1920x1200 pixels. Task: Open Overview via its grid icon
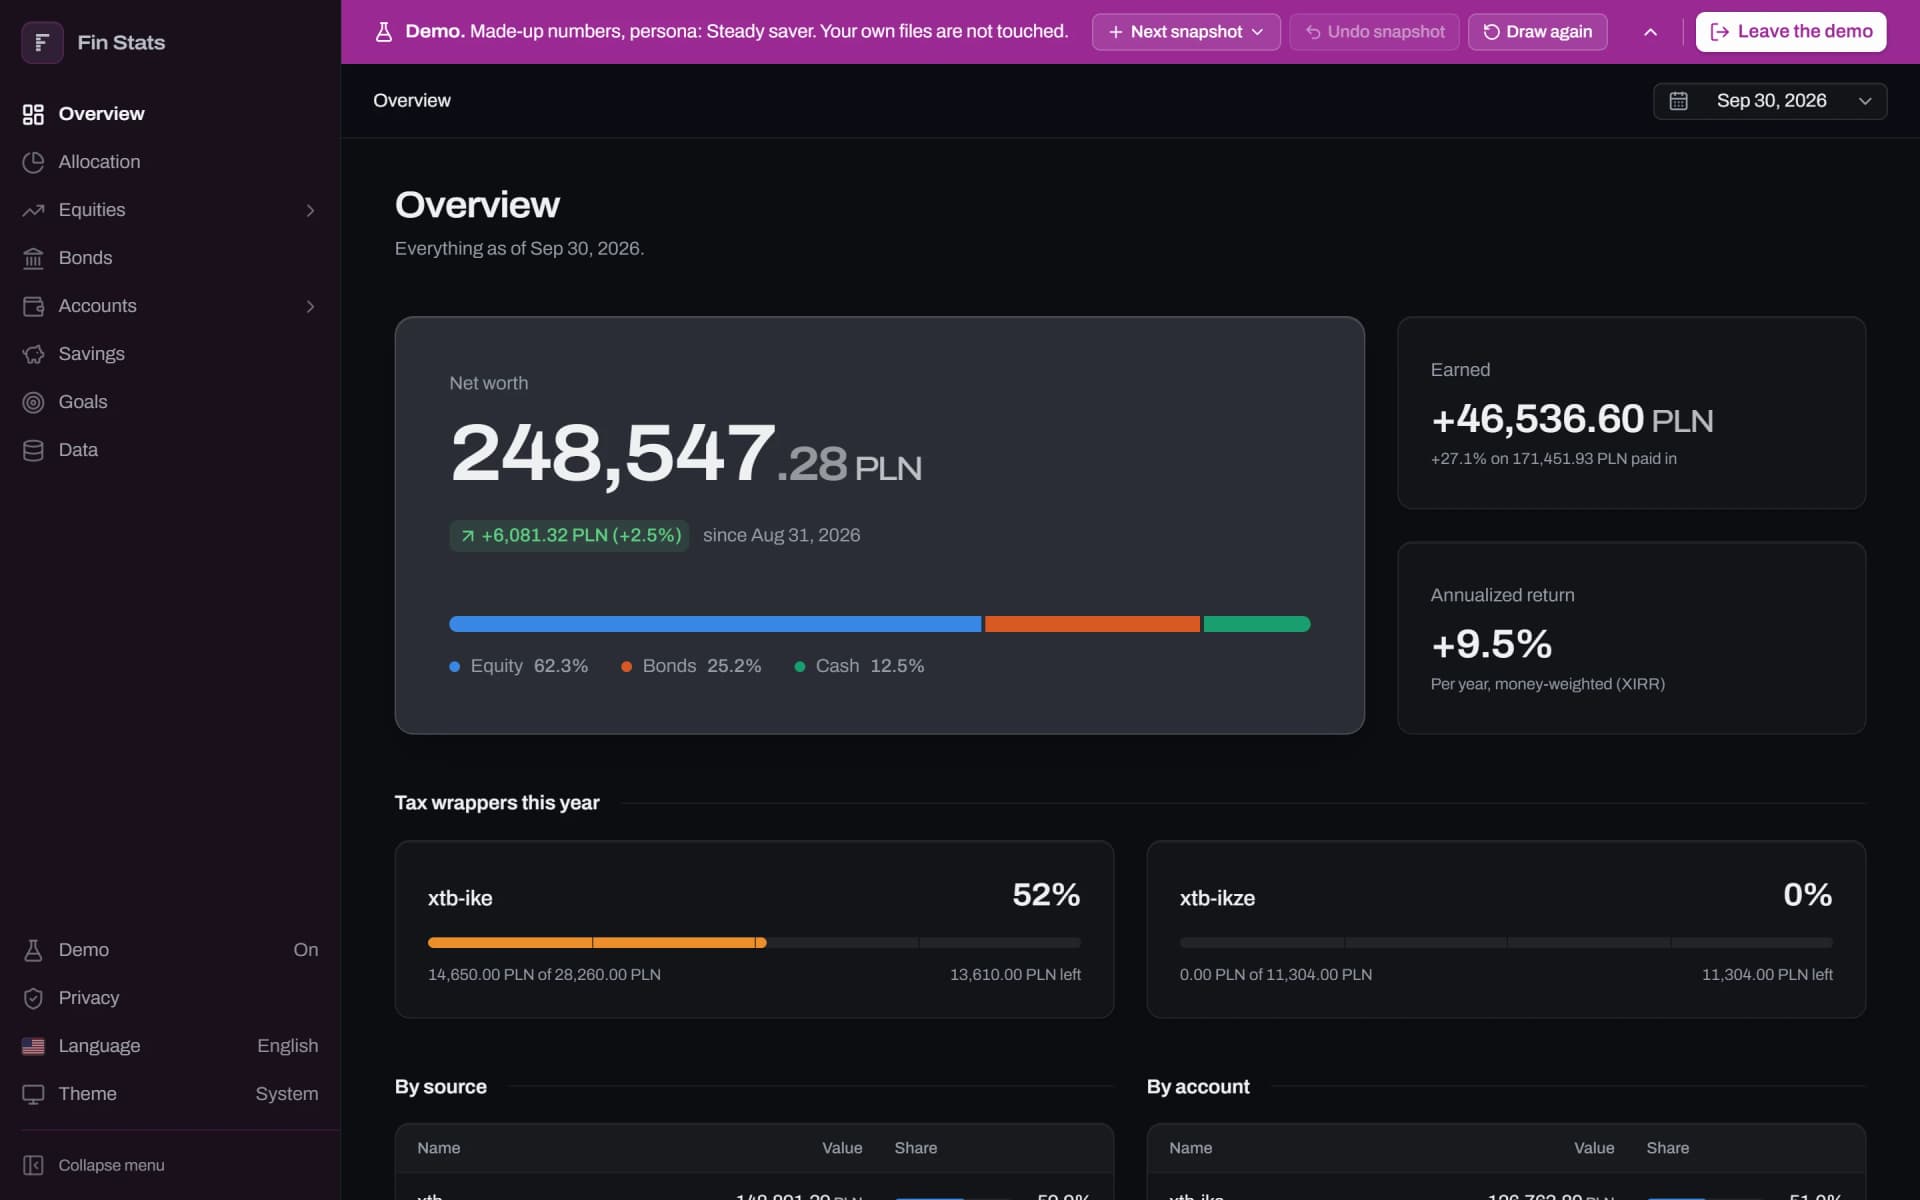coord(33,114)
